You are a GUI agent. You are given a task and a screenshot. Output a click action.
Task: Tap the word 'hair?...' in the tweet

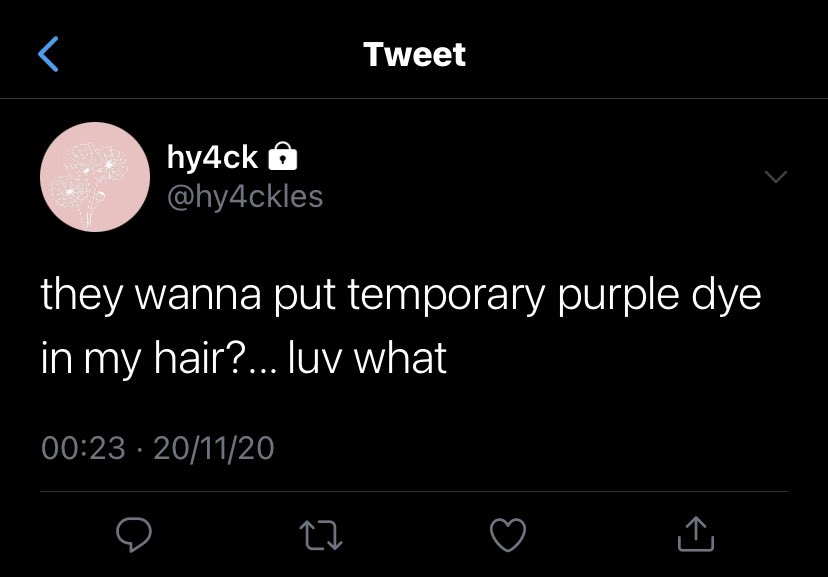215,357
